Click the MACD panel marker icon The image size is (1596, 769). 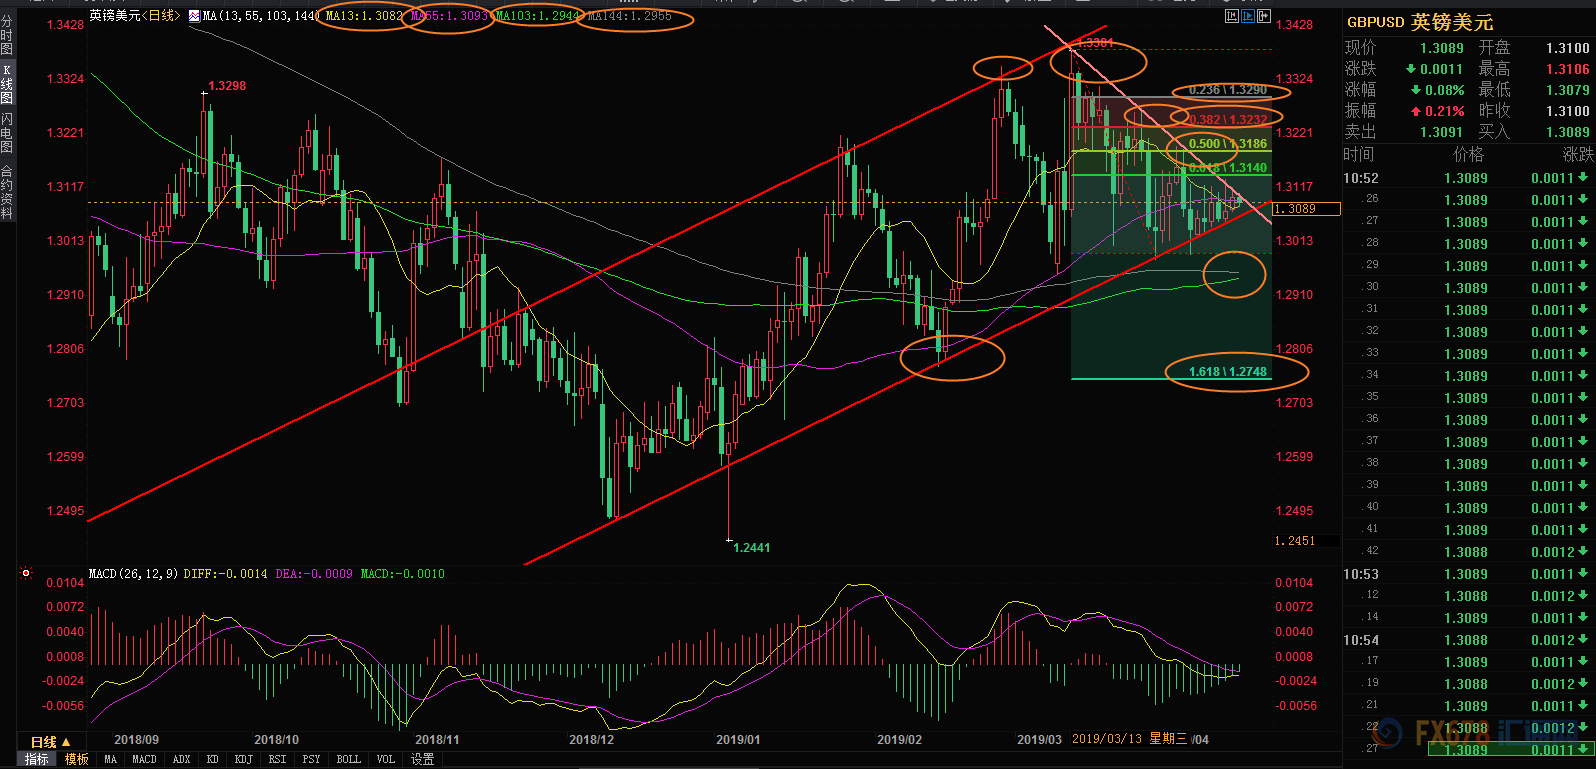(26, 573)
